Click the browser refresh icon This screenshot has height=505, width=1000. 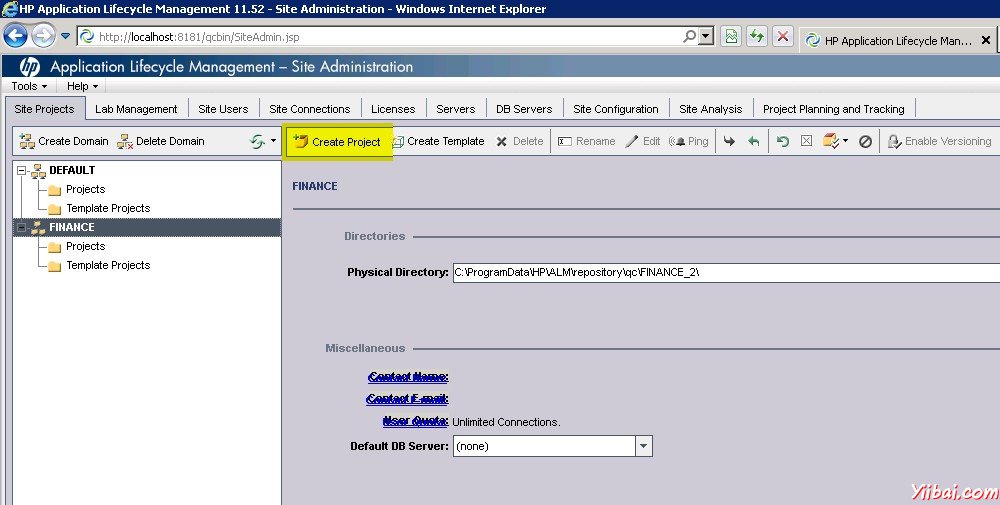click(757, 36)
